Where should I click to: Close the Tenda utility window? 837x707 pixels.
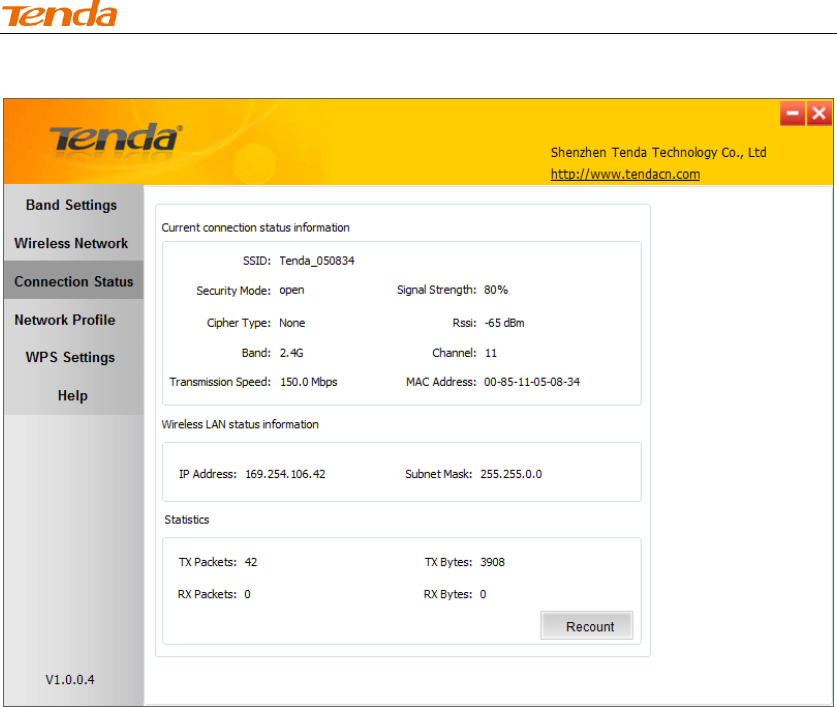(x=819, y=113)
